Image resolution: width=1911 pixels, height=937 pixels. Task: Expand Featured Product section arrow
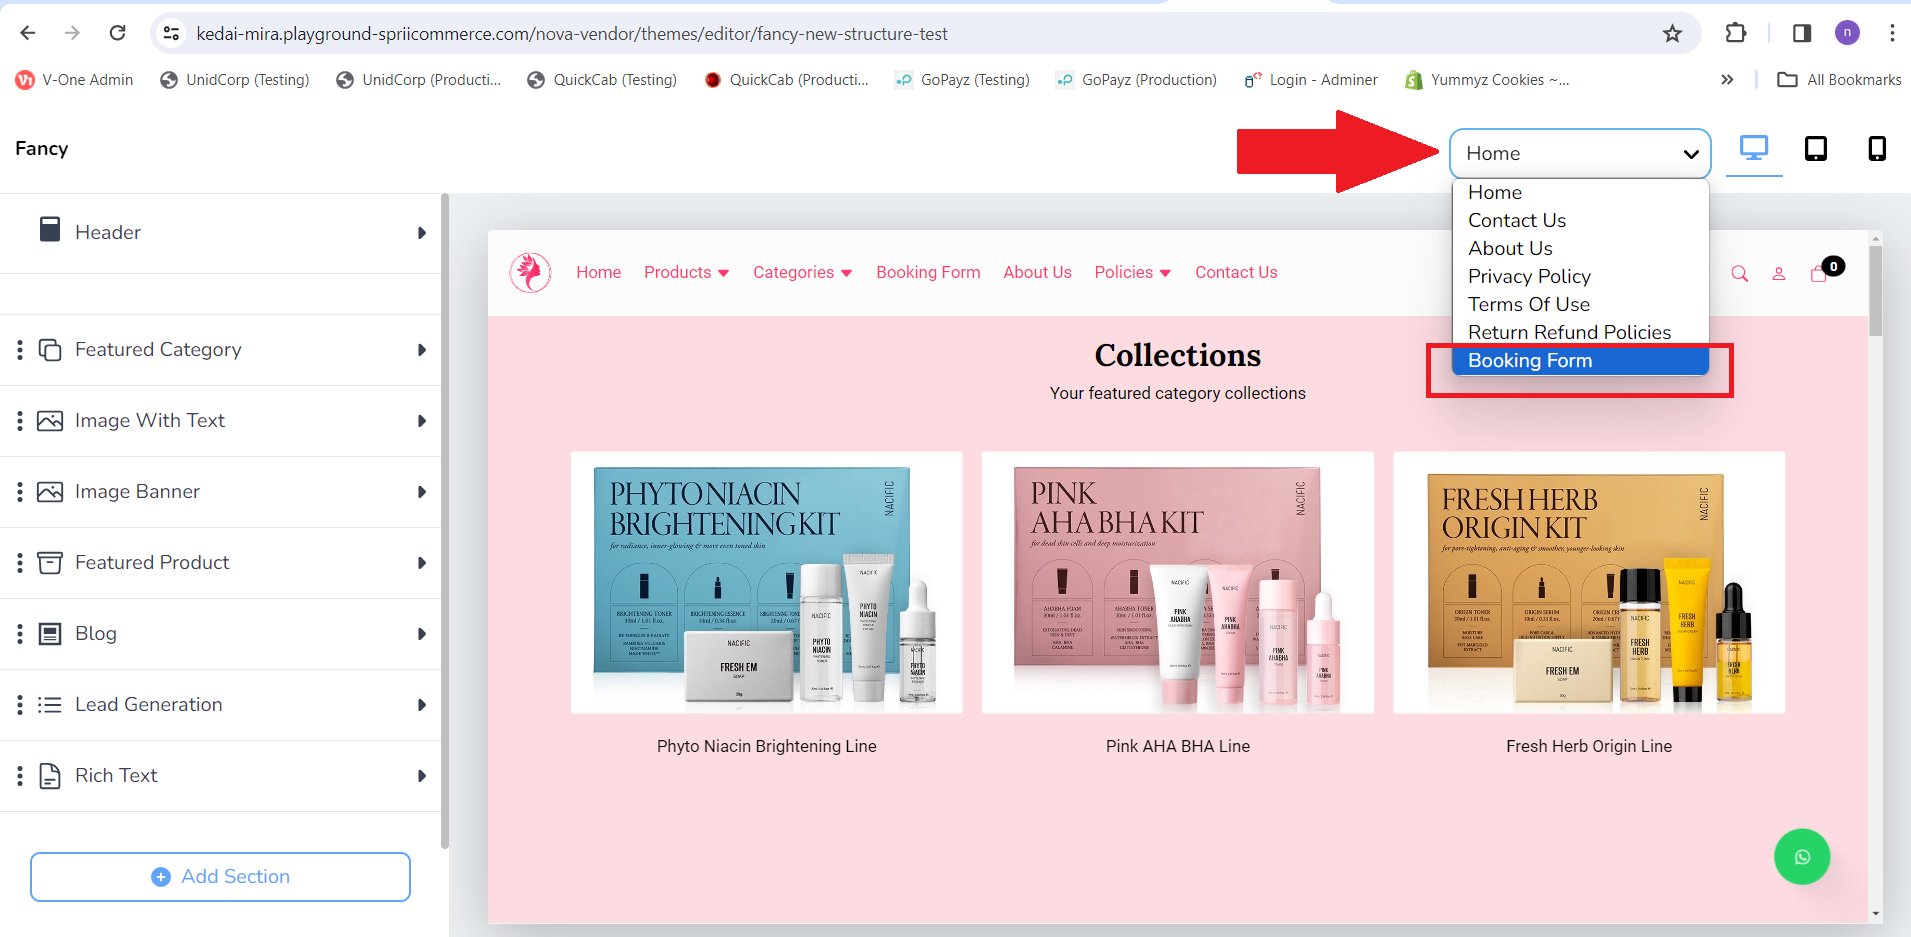tap(422, 563)
